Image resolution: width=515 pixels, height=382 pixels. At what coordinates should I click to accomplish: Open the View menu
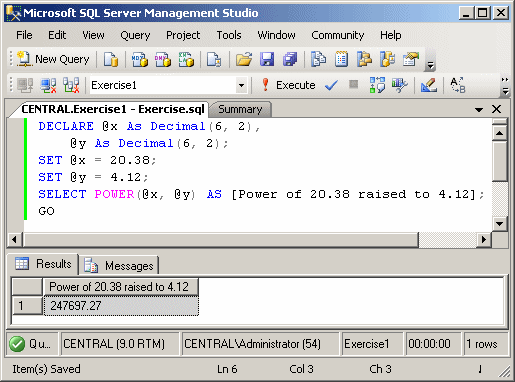coord(93,35)
